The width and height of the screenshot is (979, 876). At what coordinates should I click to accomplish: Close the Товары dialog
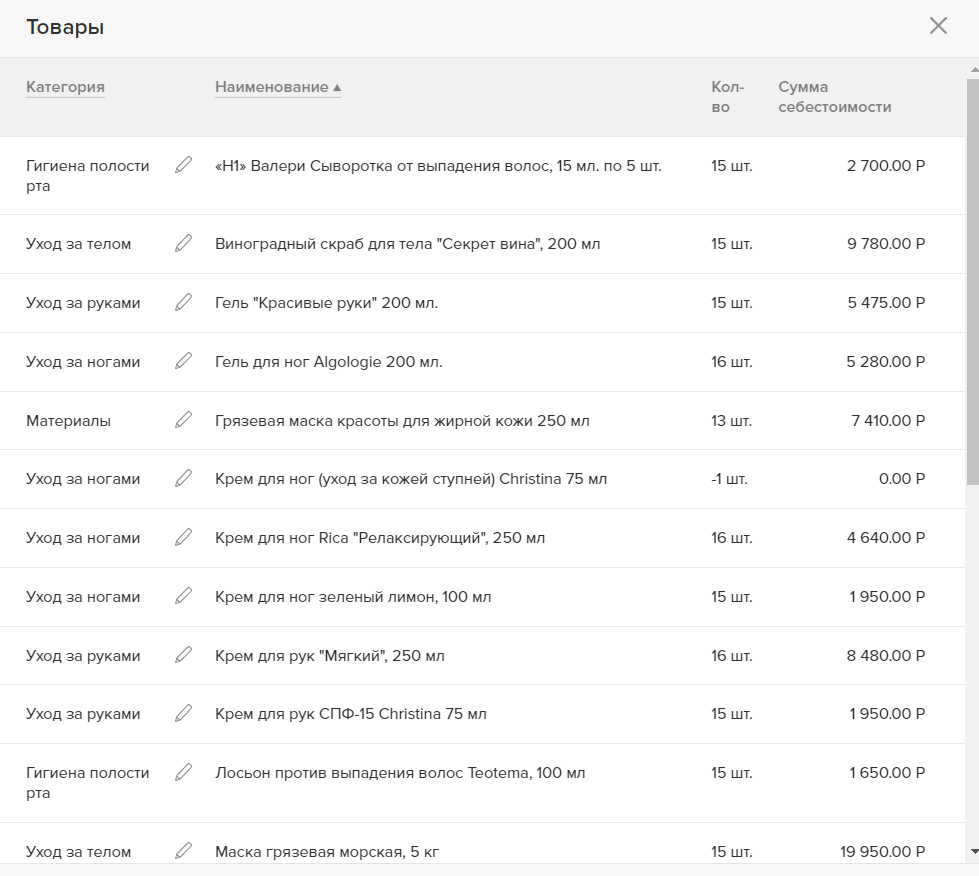click(938, 26)
